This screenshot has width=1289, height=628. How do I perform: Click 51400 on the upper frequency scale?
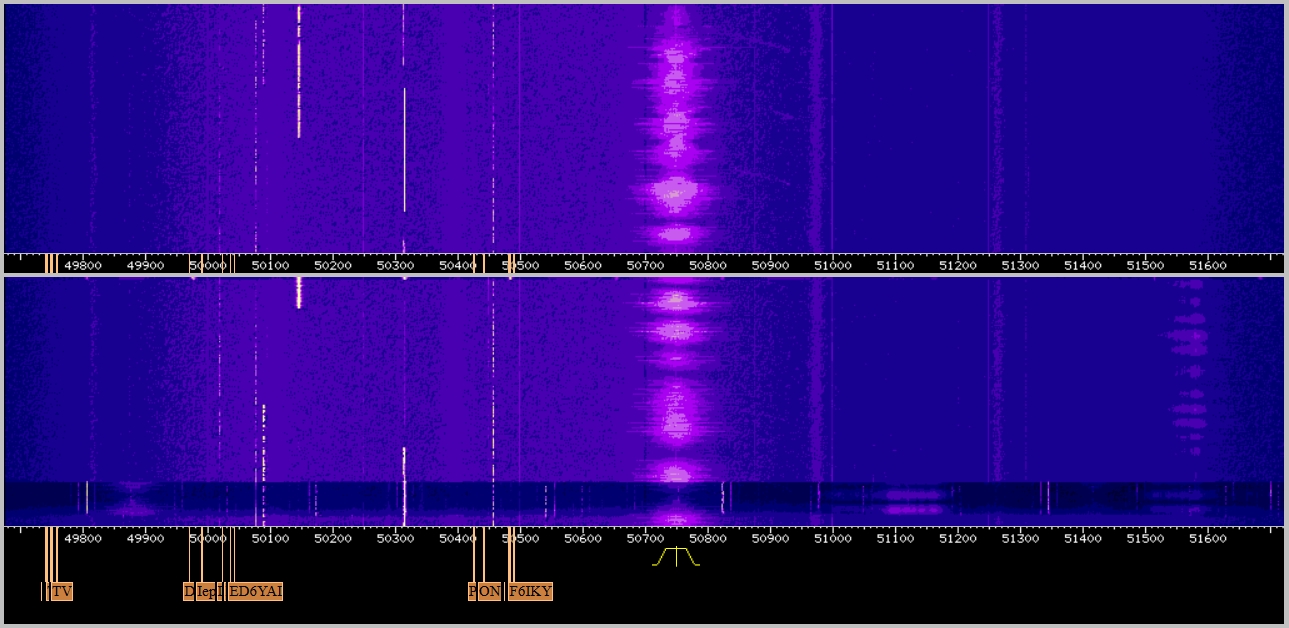(x=1083, y=265)
